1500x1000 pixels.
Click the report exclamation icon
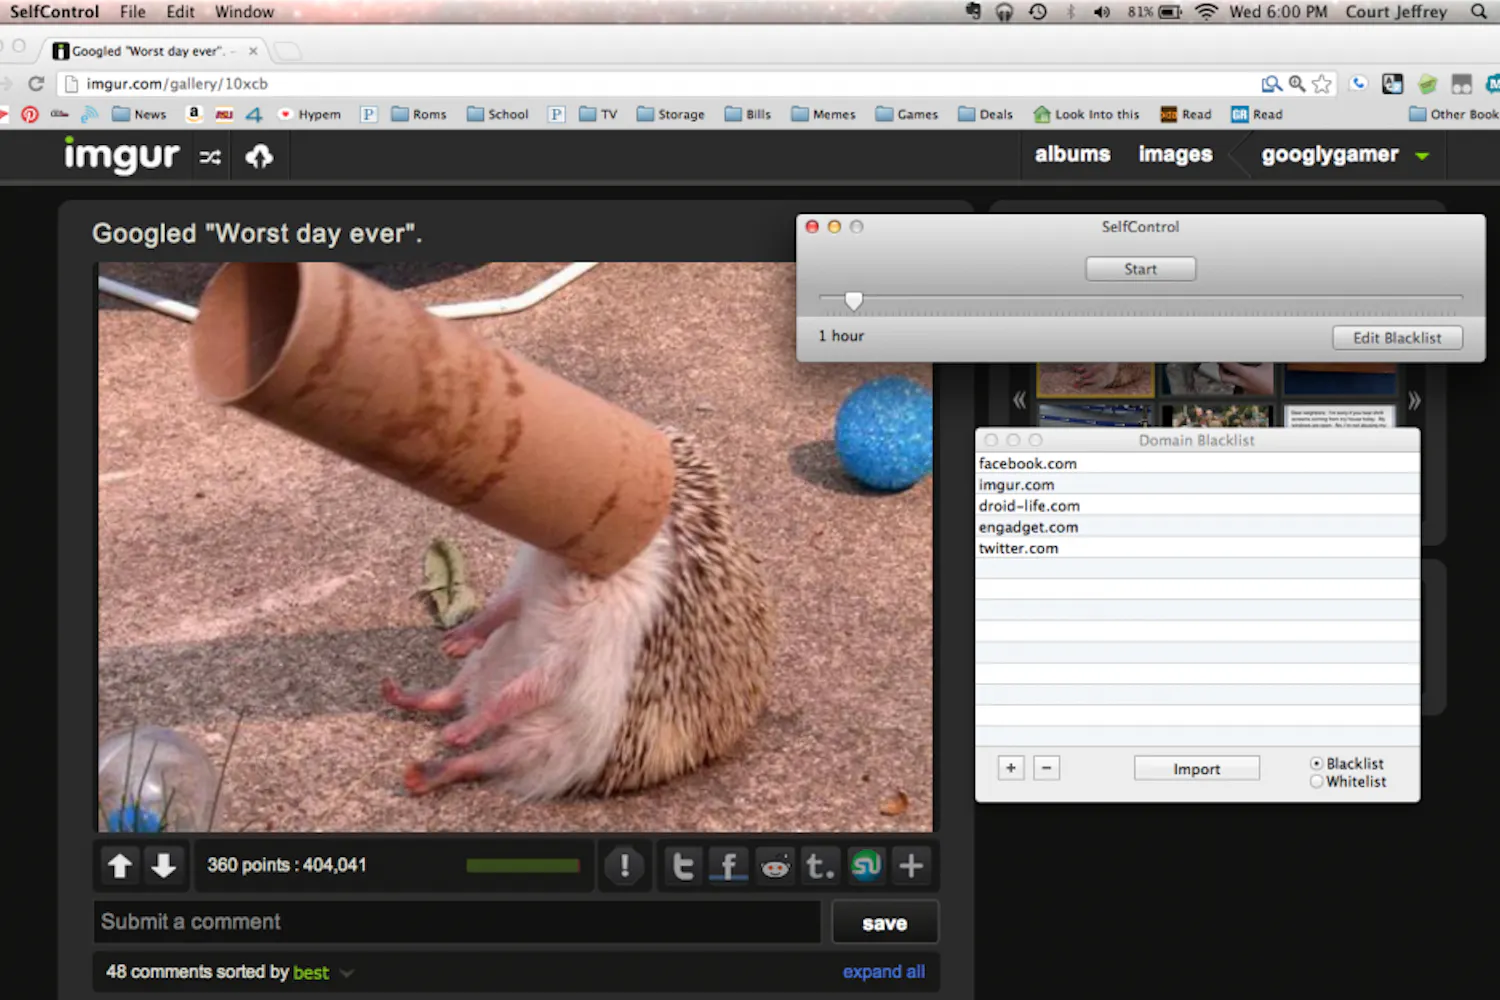pos(625,866)
